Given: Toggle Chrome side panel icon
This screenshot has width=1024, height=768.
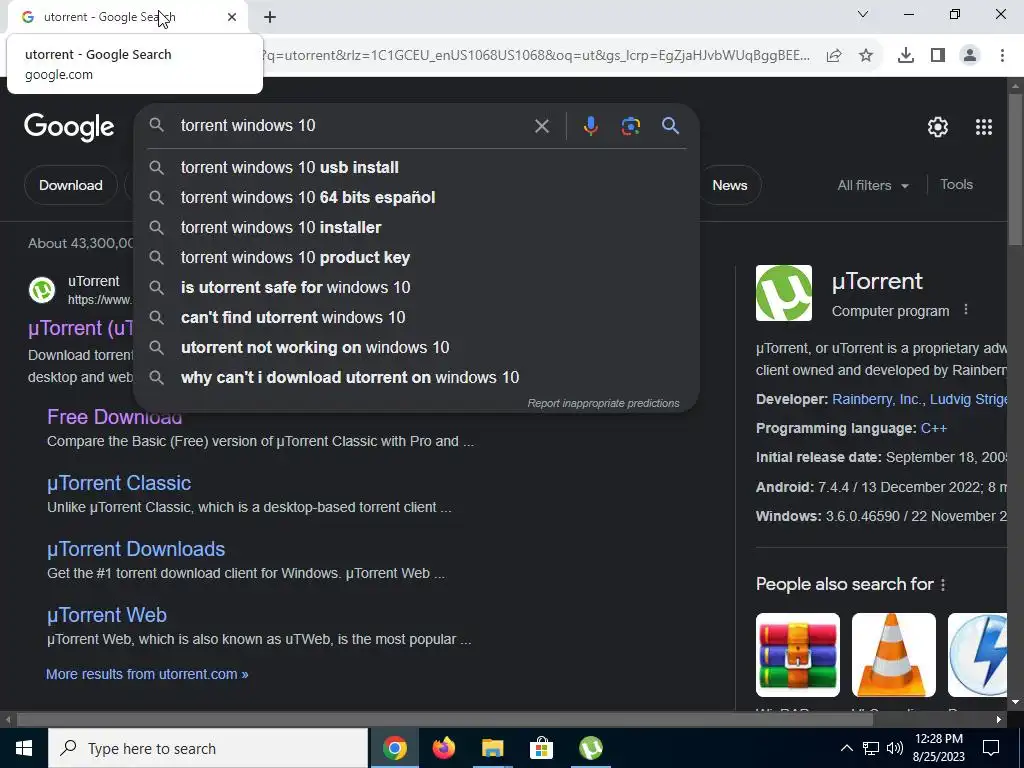Looking at the screenshot, I should pos(938,56).
